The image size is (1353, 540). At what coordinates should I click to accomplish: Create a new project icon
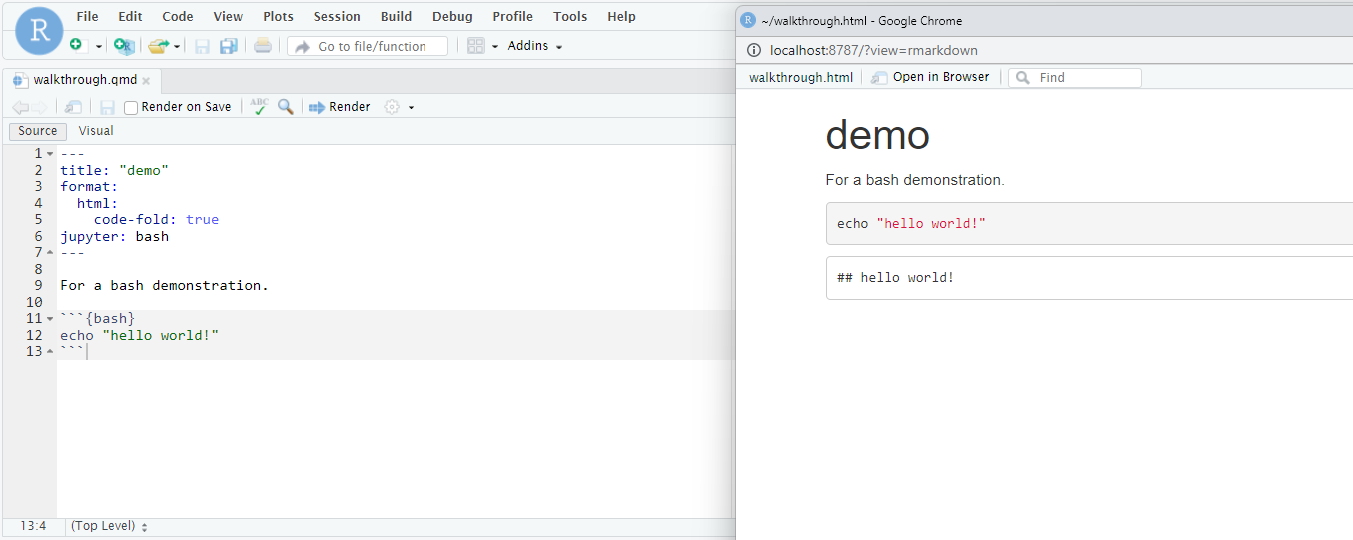(x=124, y=46)
